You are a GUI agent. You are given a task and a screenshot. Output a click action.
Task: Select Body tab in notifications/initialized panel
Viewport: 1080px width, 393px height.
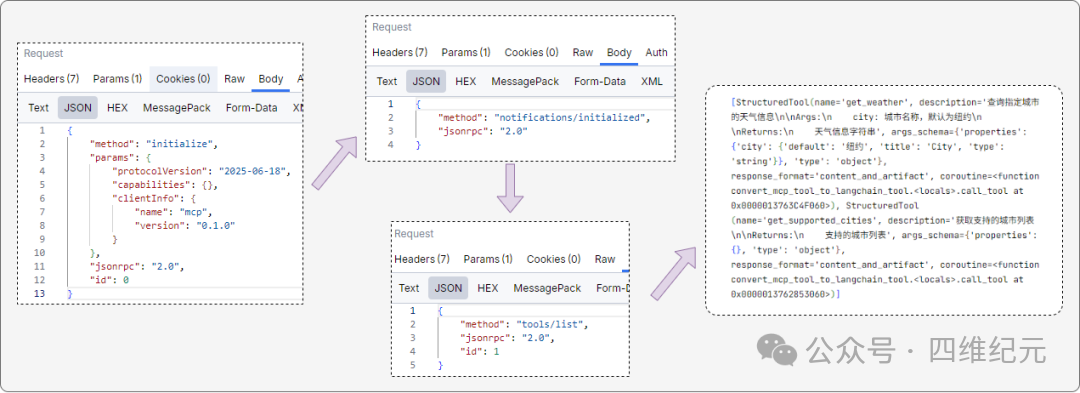click(619, 52)
